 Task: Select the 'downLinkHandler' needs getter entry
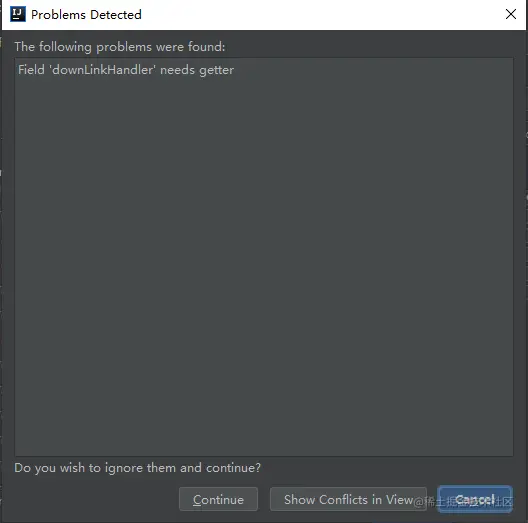(126, 70)
